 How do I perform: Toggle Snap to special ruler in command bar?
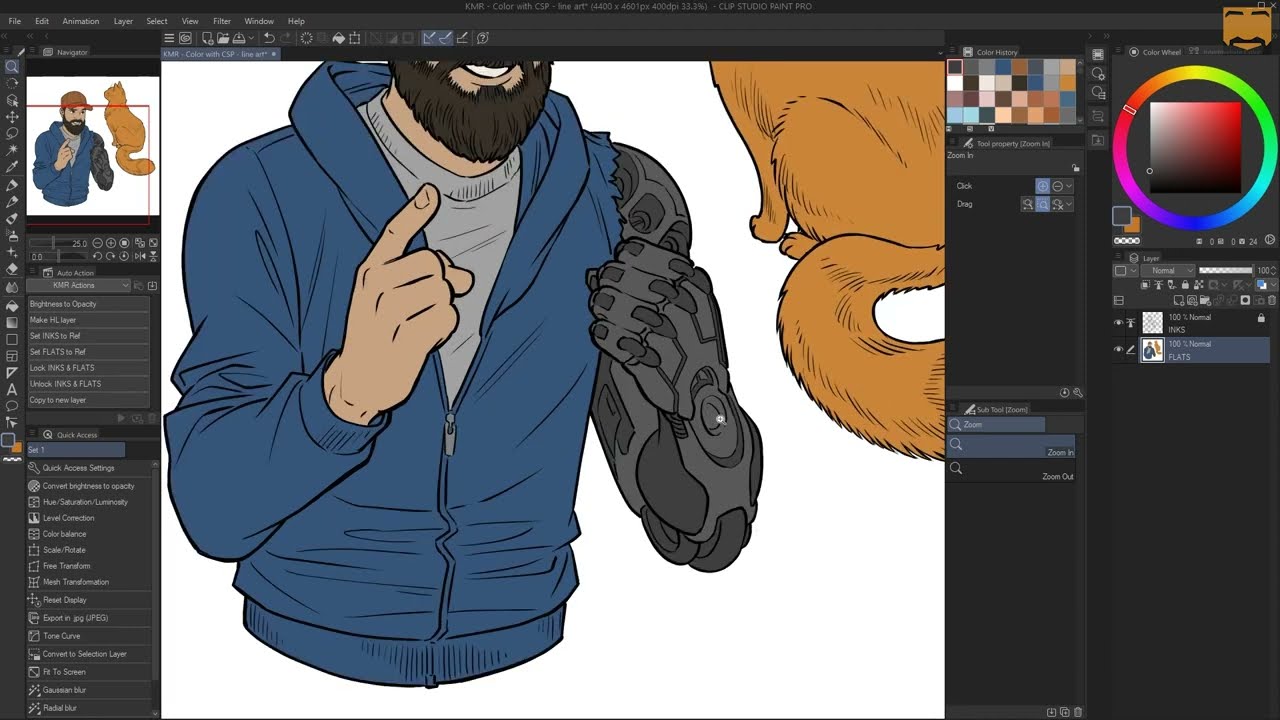pyautogui.click(x=446, y=38)
